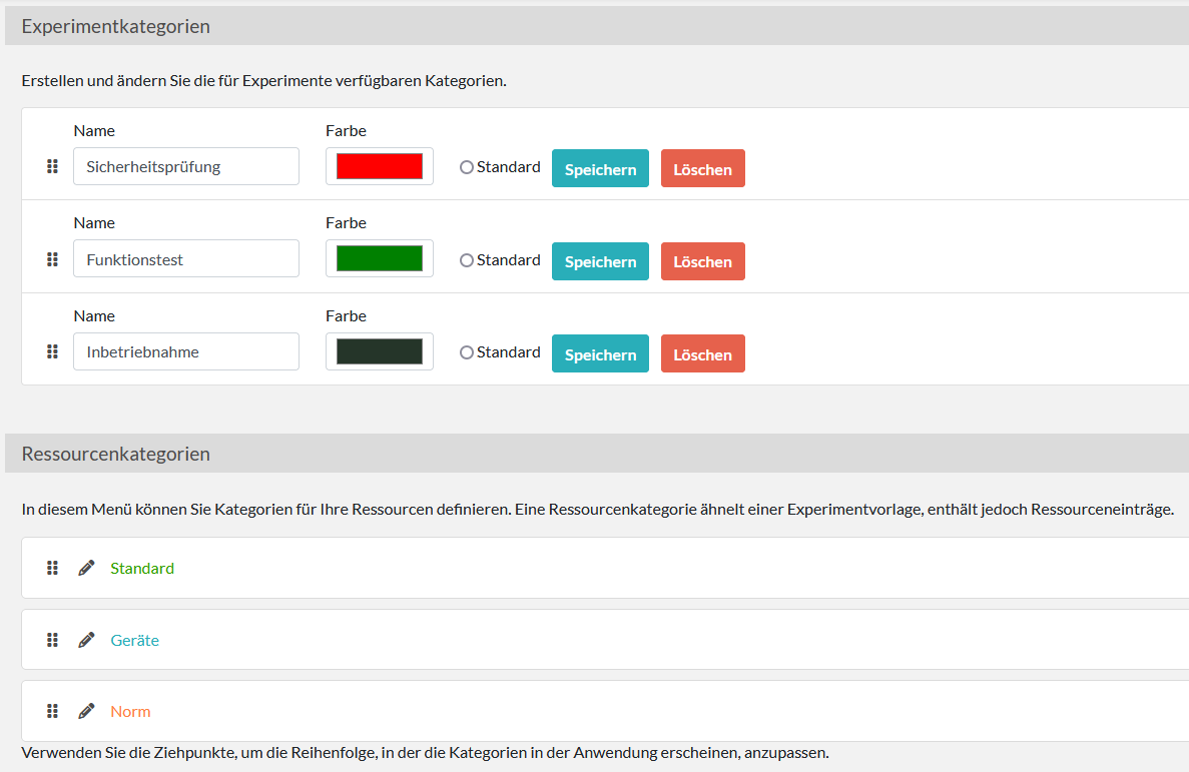The image size is (1189, 772).
Task: Click pencil icon to edit Norm category
Action: (x=87, y=711)
